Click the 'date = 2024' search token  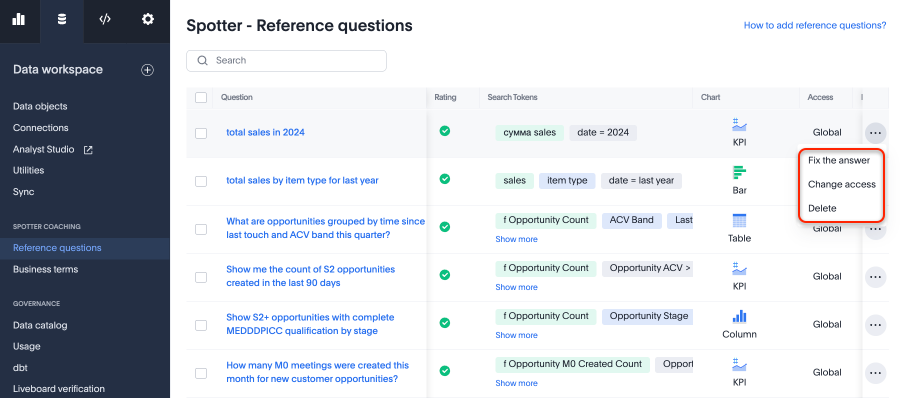pyautogui.click(x=603, y=133)
